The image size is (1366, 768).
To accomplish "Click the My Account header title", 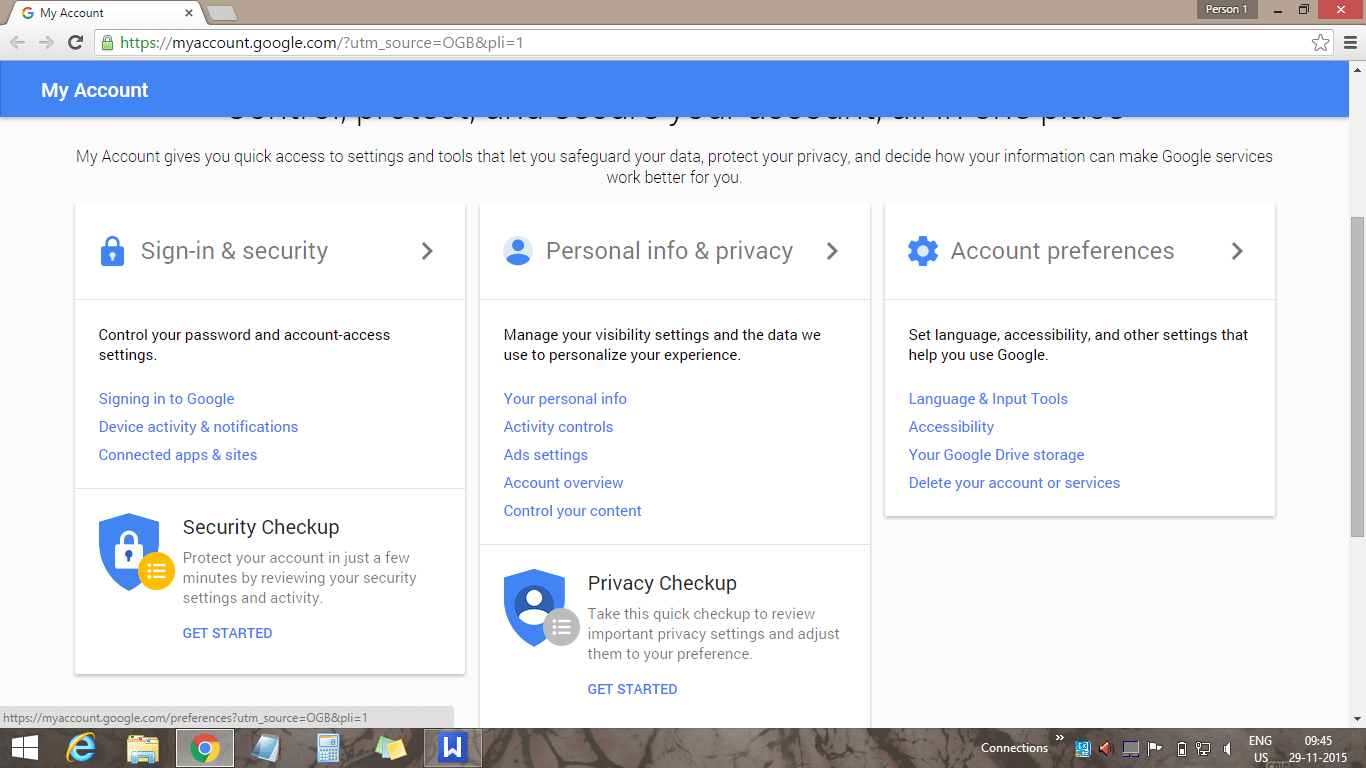I will (95, 90).
